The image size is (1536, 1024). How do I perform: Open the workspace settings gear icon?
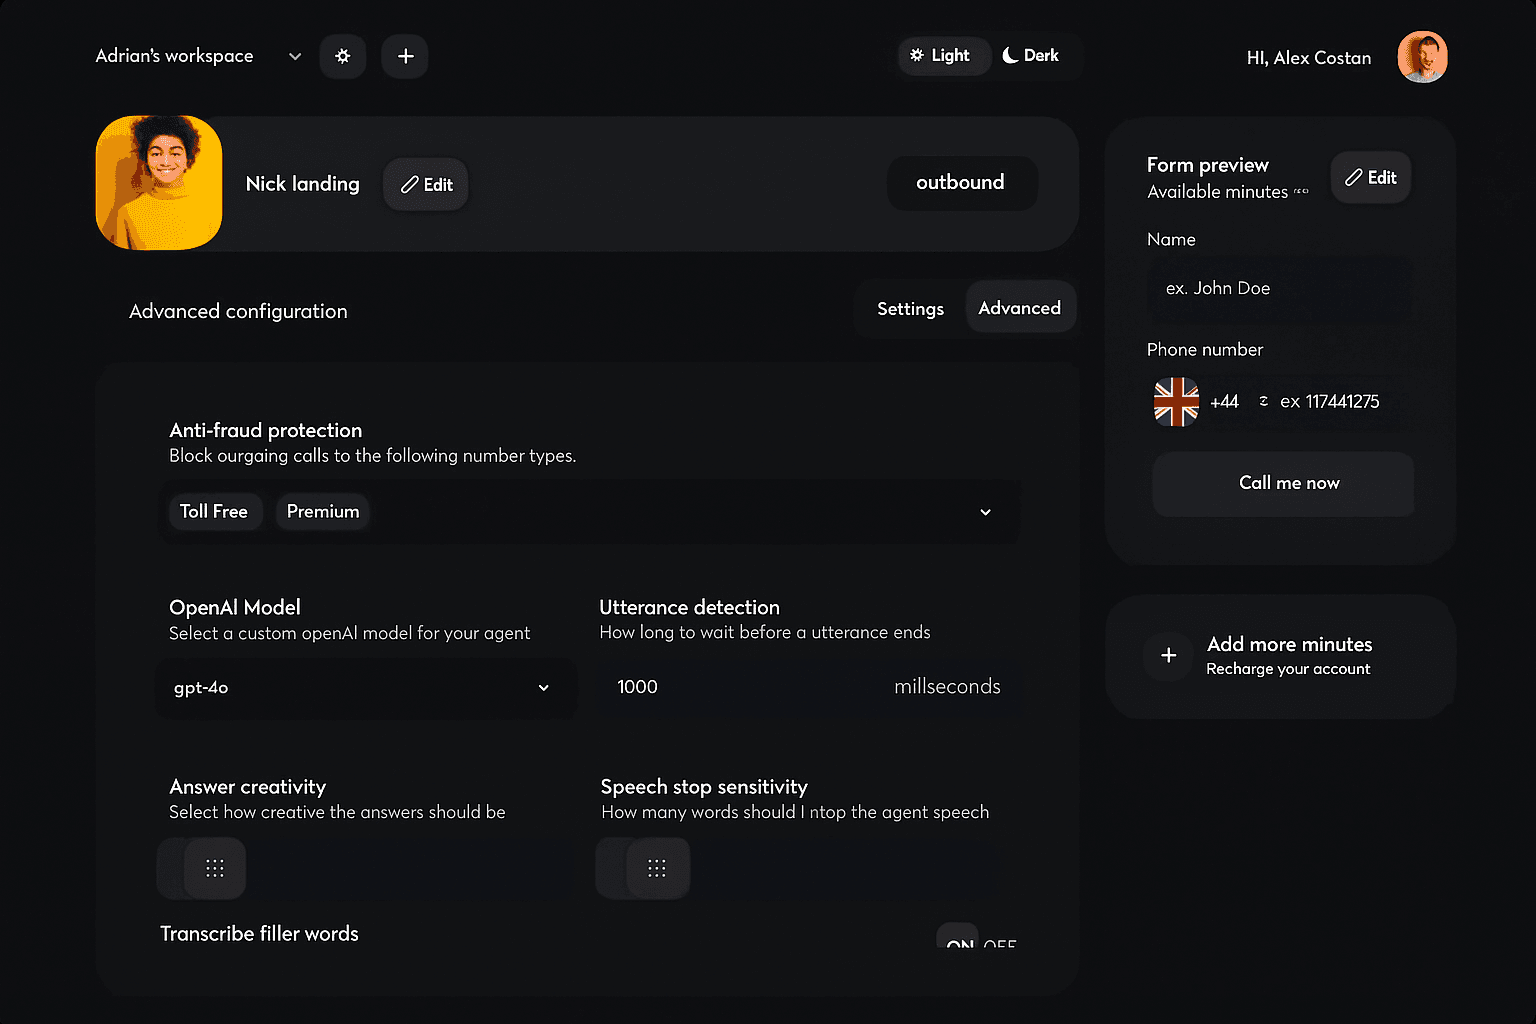343,56
